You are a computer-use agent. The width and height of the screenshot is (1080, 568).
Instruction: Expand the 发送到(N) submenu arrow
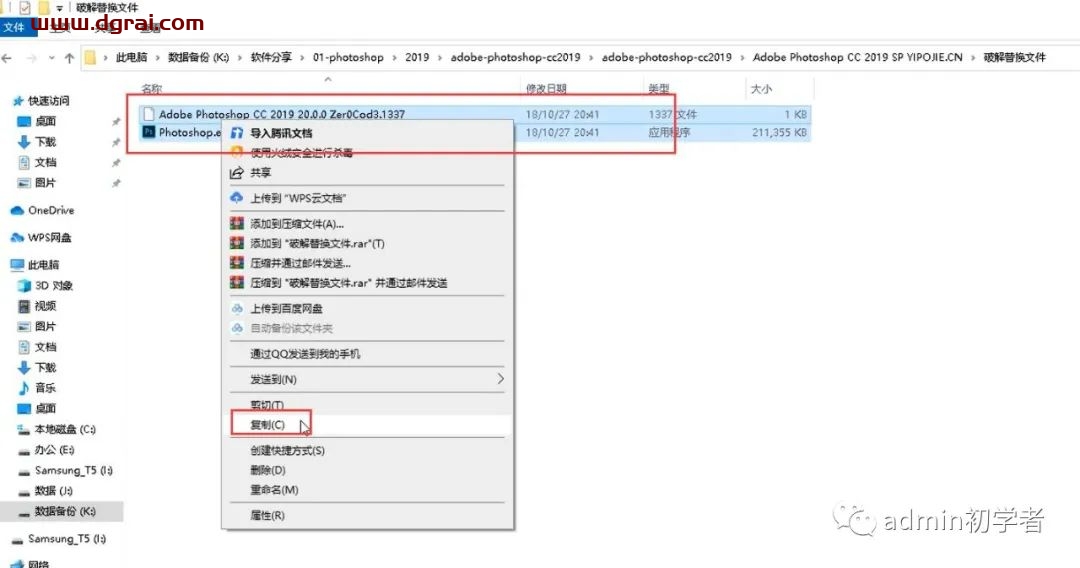click(x=500, y=379)
